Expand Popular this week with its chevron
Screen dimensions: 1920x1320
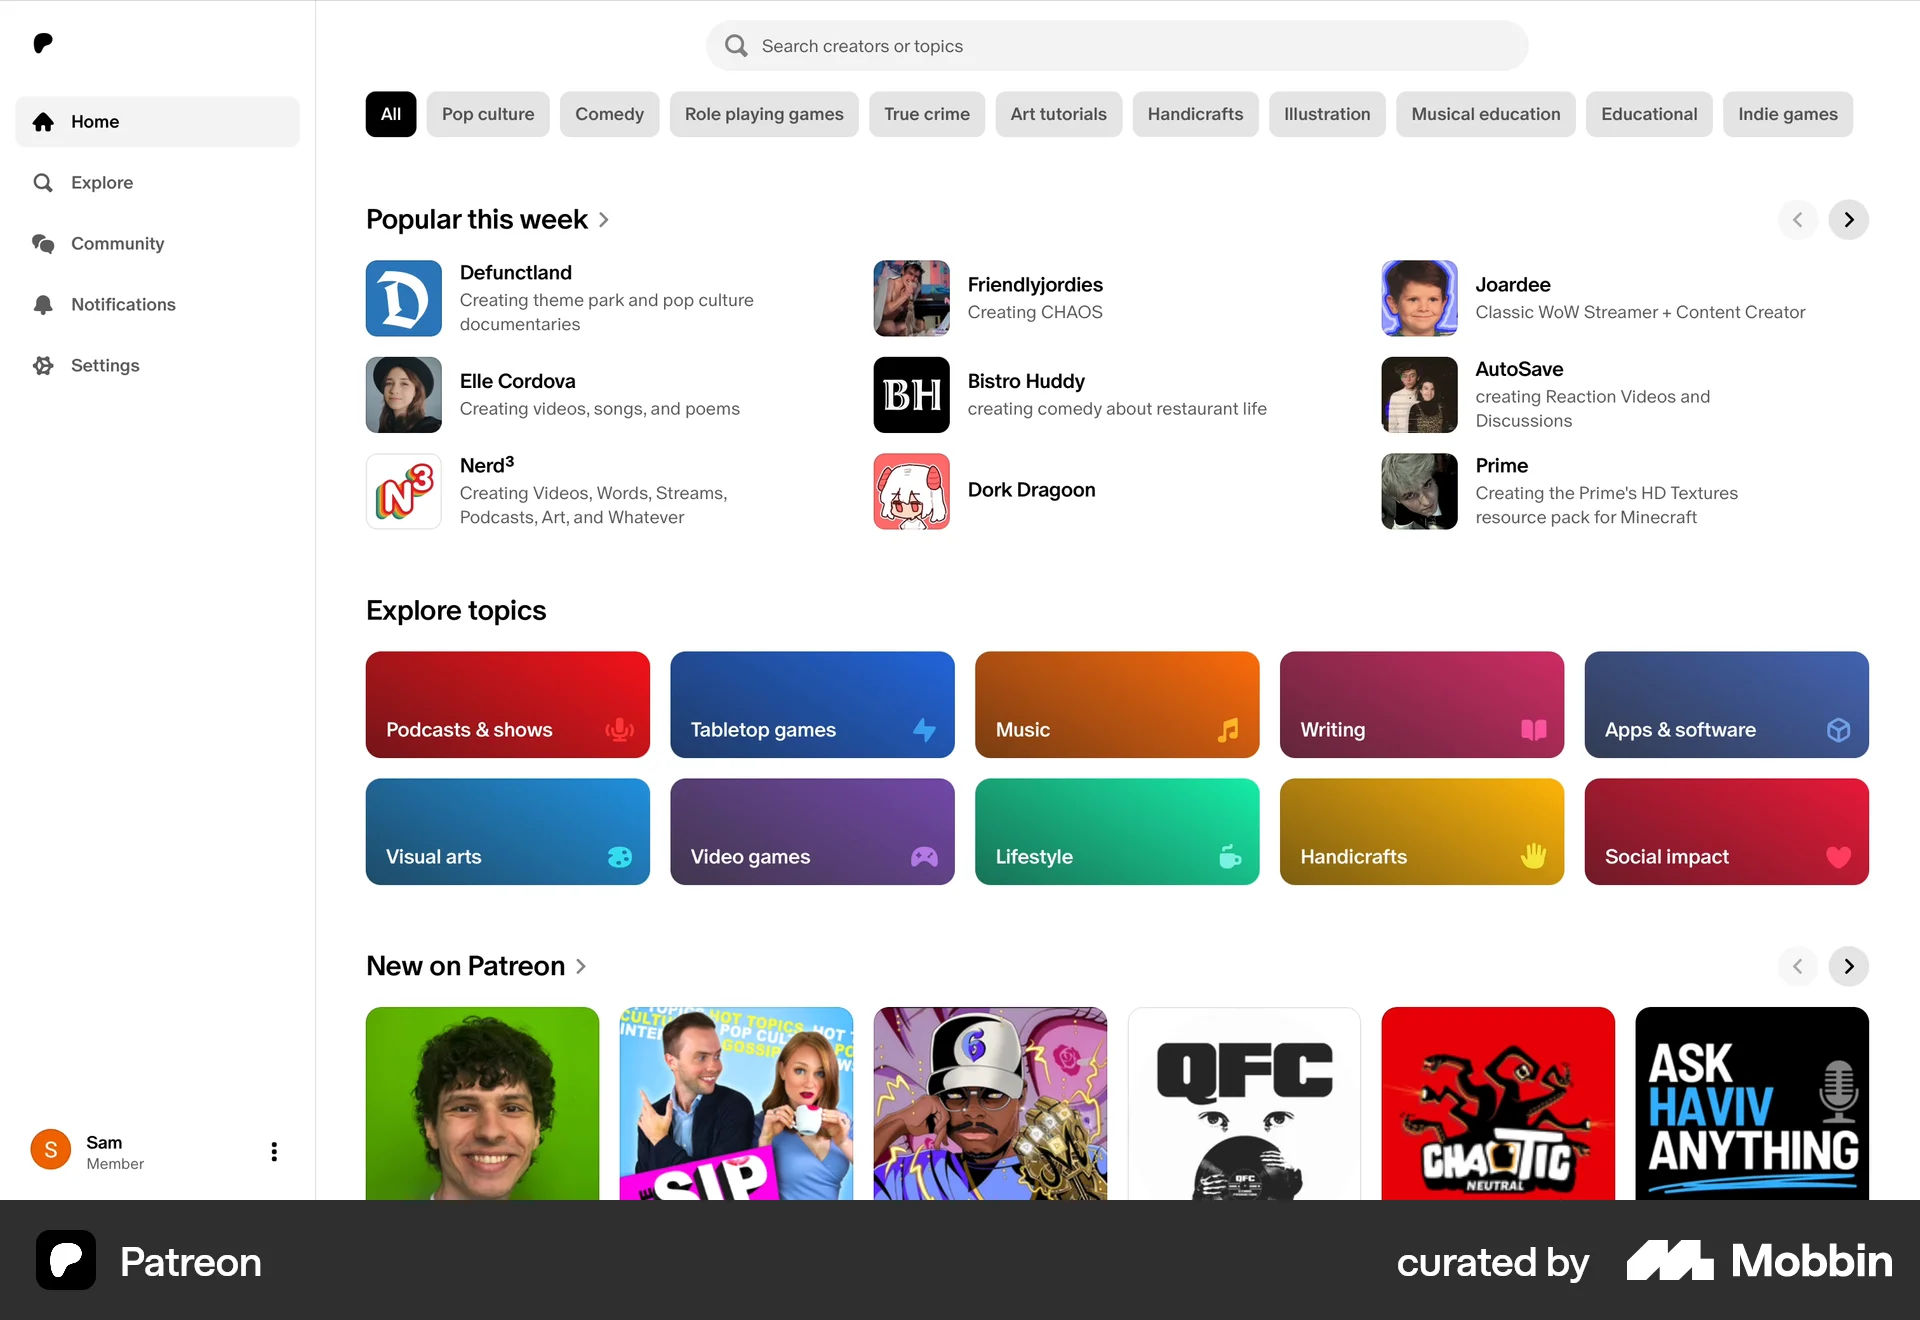pos(603,219)
